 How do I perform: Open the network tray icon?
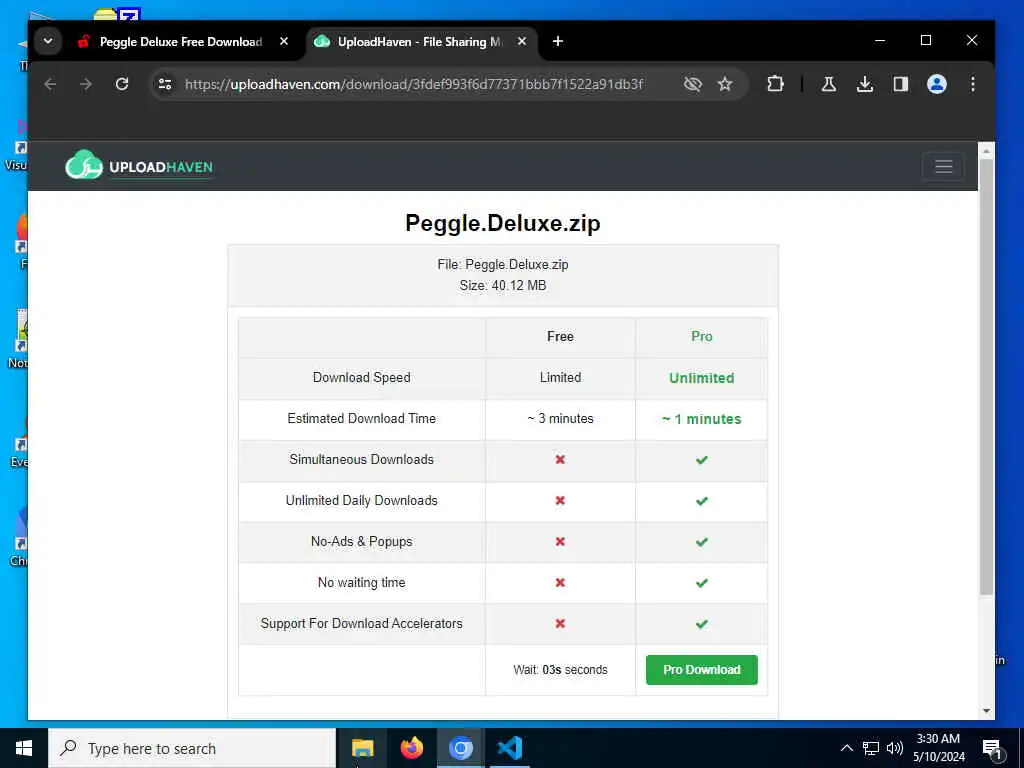[x=871, y=748]
